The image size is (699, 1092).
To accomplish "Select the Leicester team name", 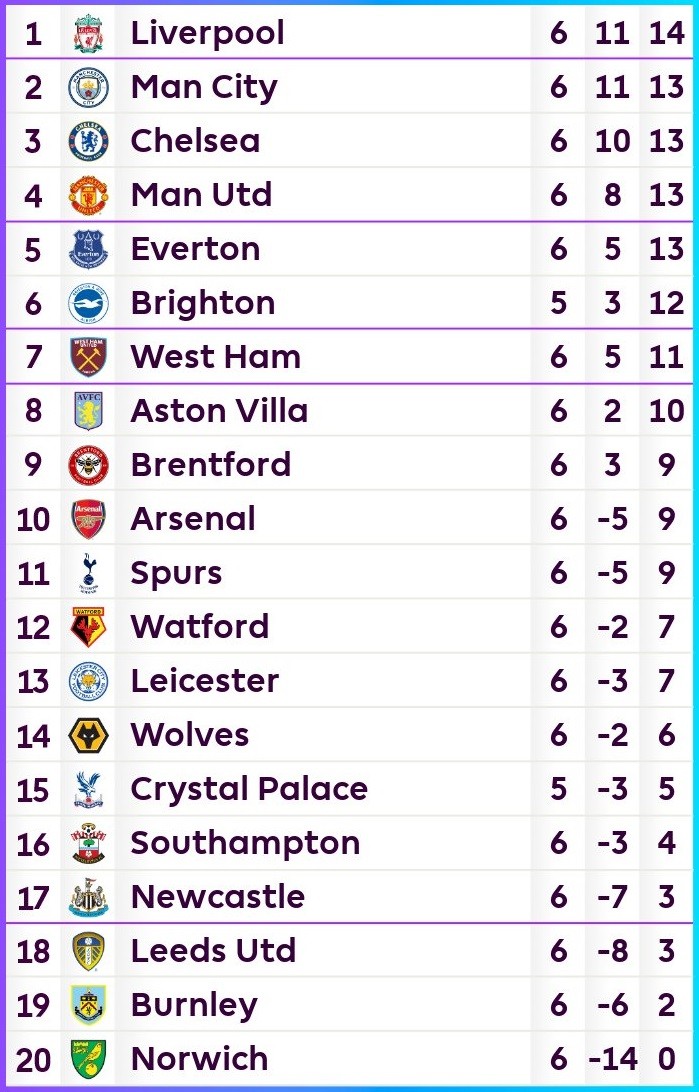I will pos(205,680).
